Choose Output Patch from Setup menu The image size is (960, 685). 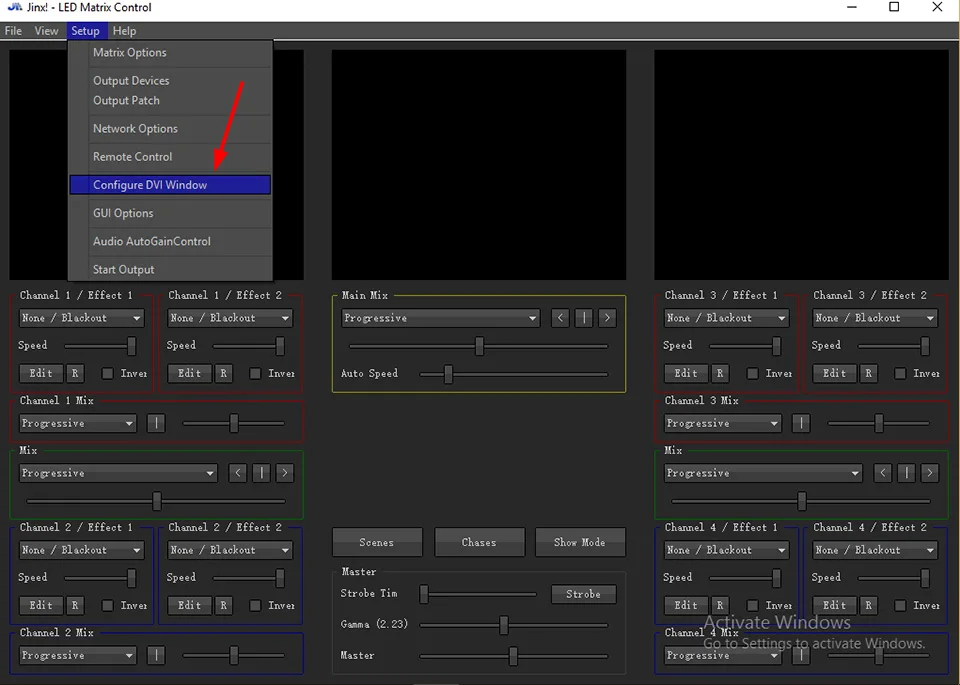pyautogui.click(x=170, y=100)
